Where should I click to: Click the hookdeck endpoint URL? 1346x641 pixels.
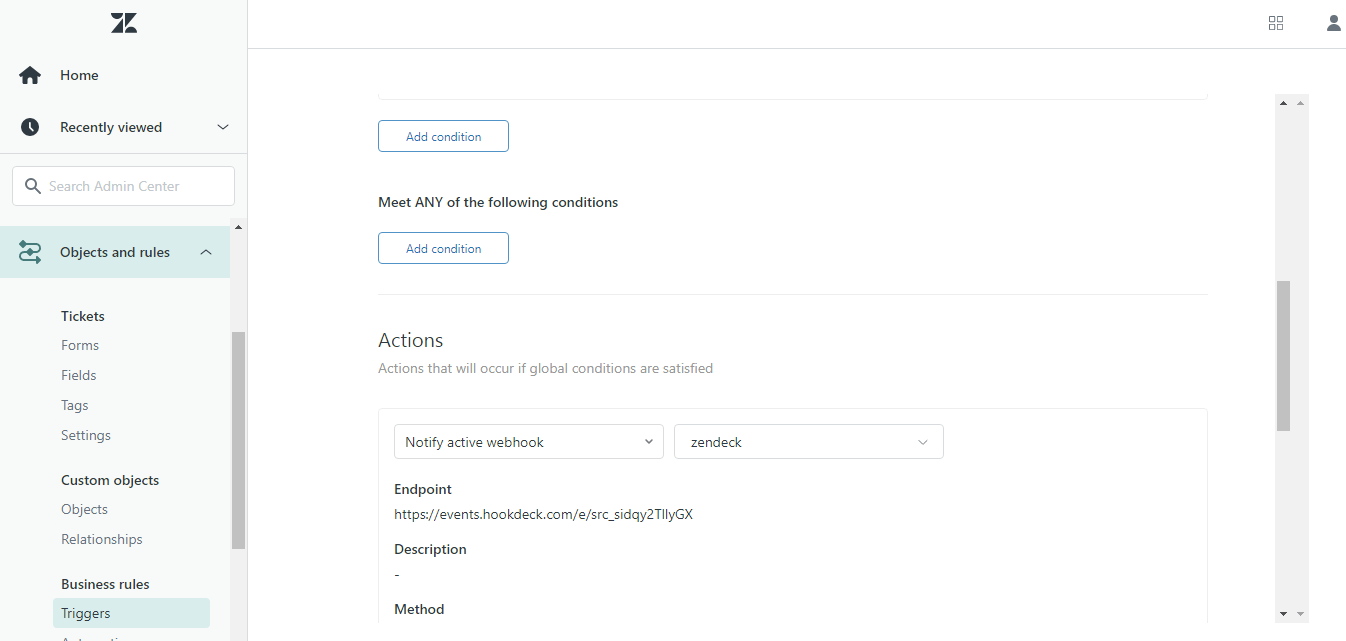pos(544,514)
